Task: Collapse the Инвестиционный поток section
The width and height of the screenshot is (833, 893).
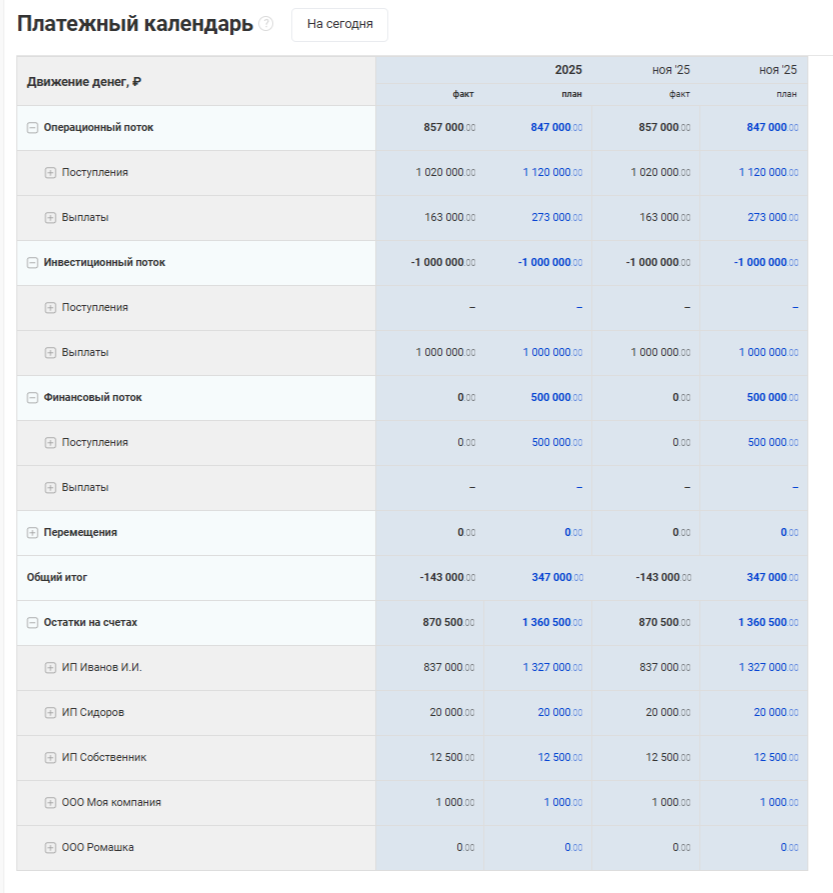Action: click(x=32, y=263)
